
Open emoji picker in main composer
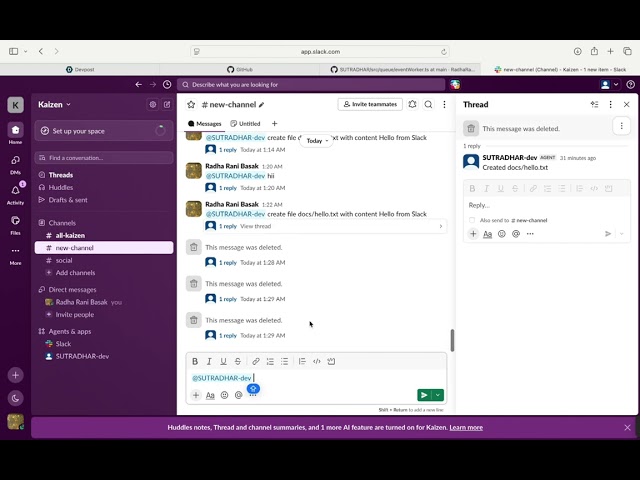point(224,395)
